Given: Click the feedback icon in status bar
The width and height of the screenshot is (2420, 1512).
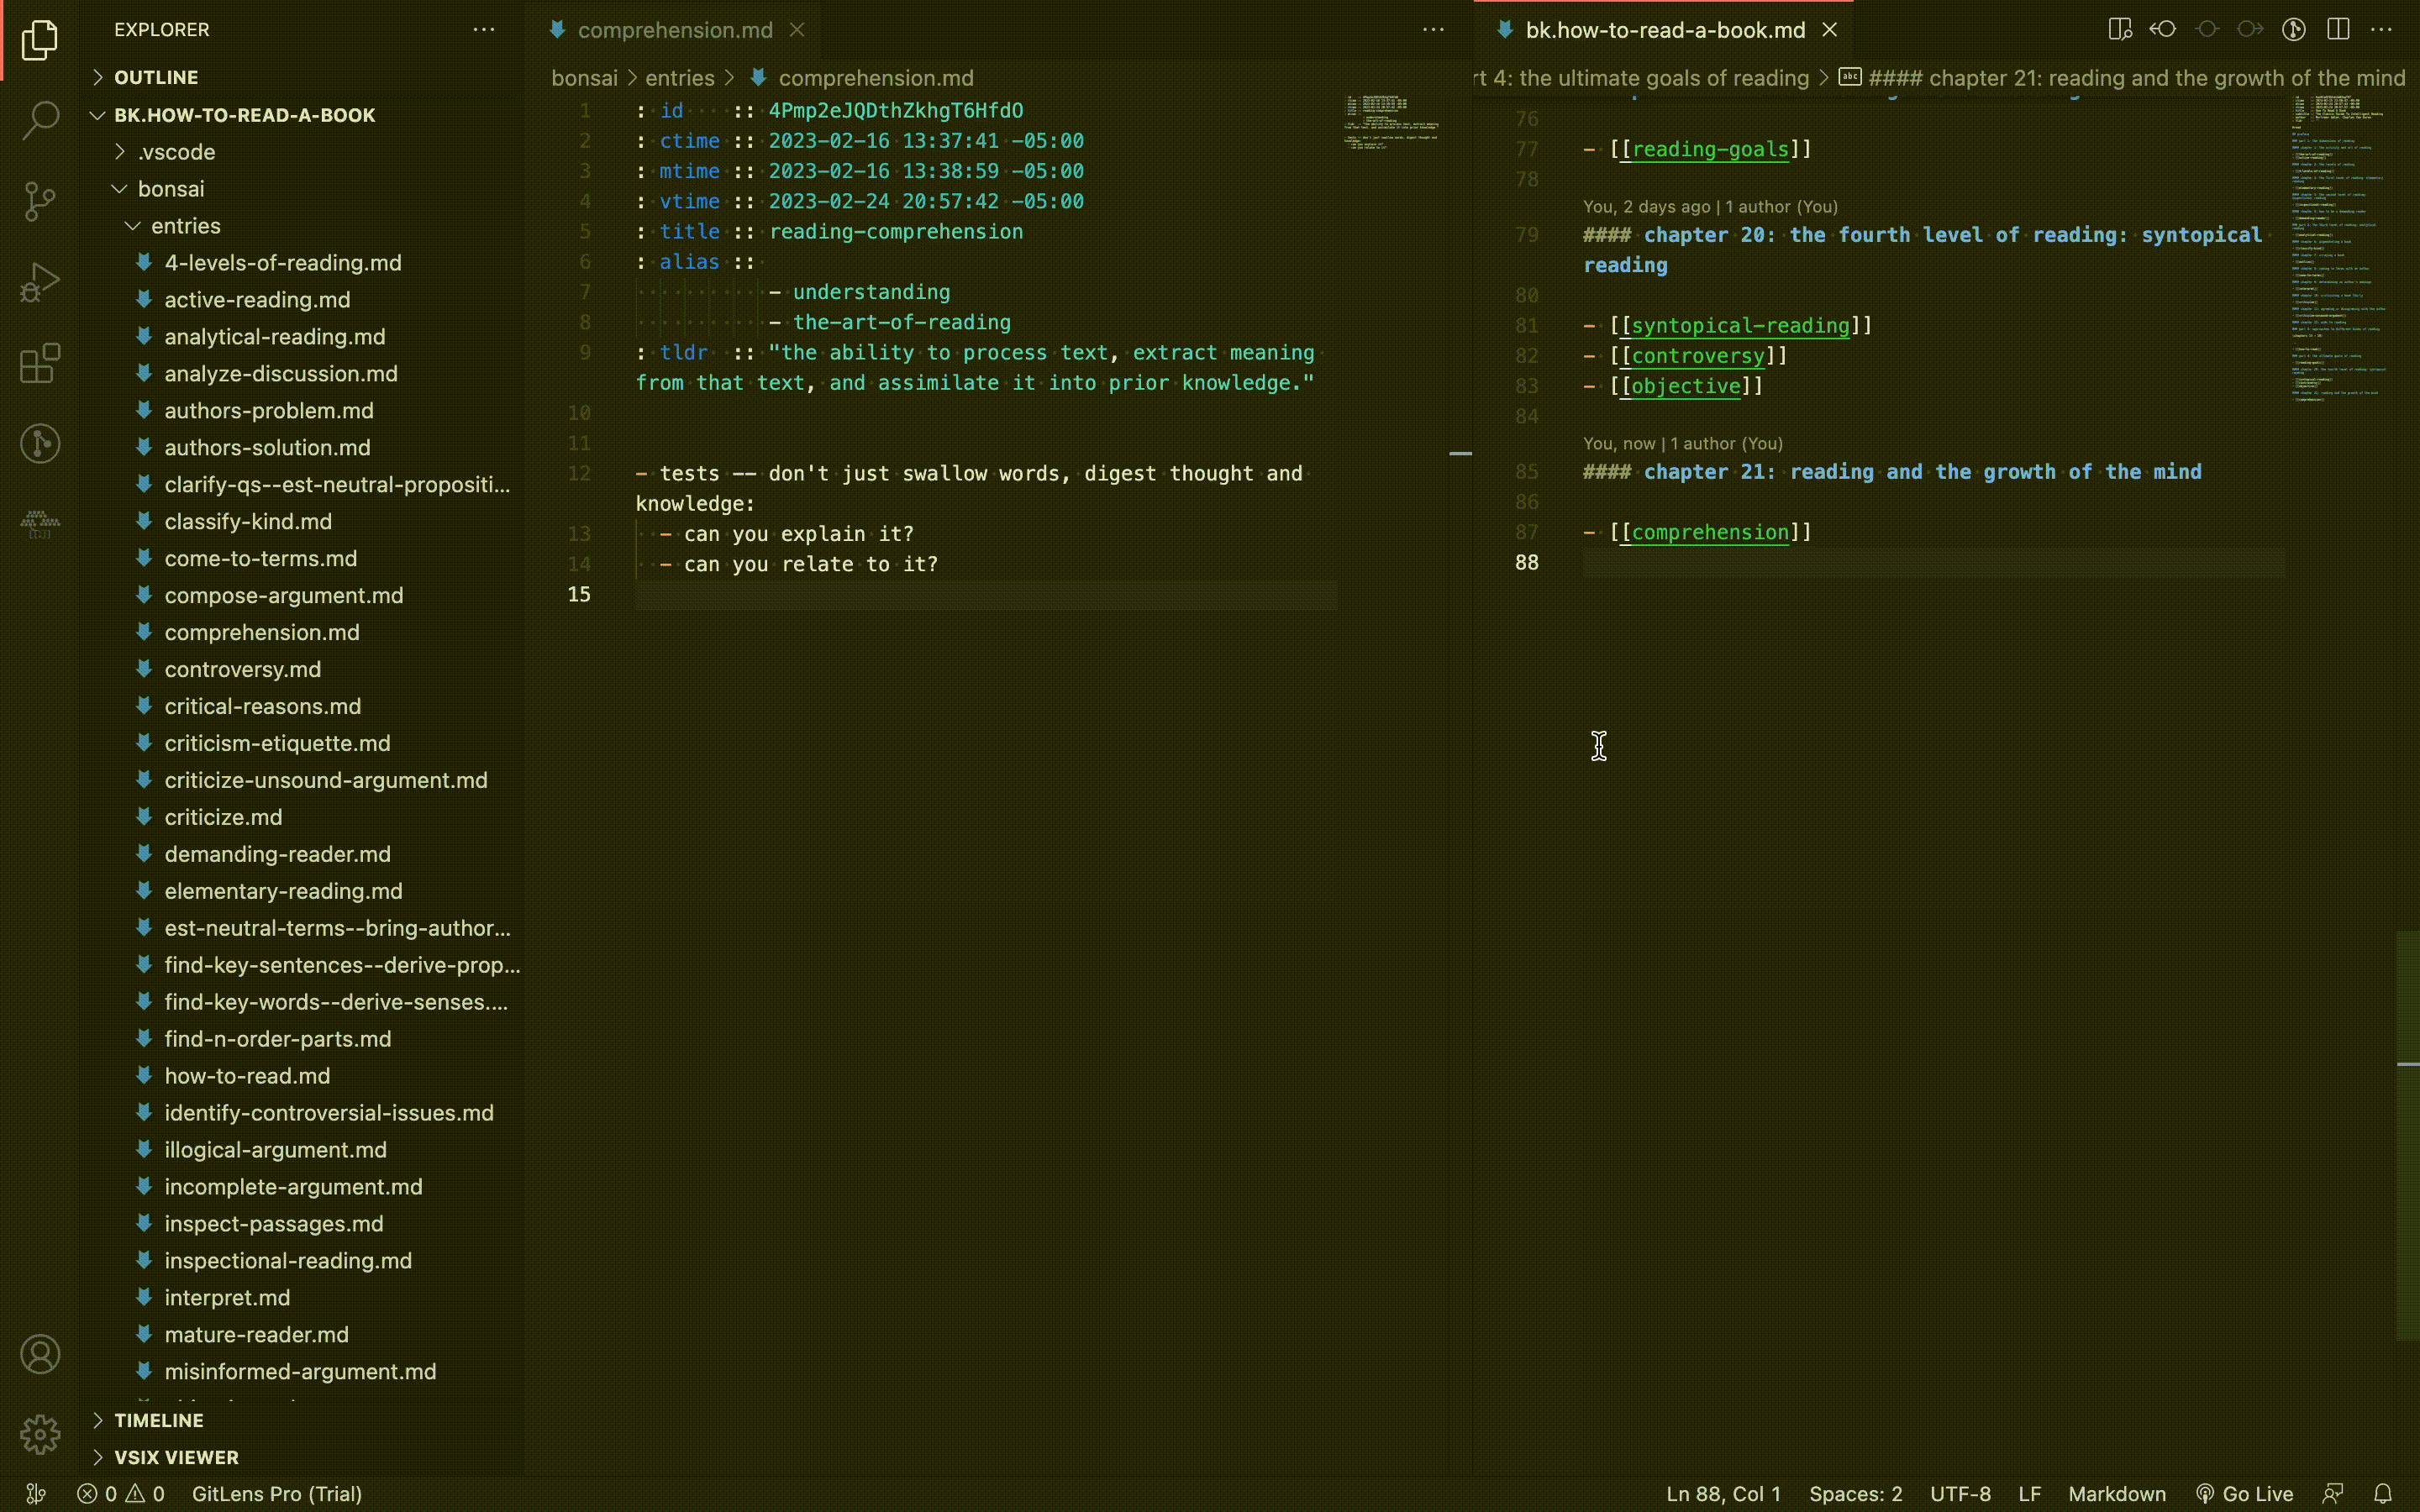Looking at the screenshot, I should [x=2333, y=1493].
